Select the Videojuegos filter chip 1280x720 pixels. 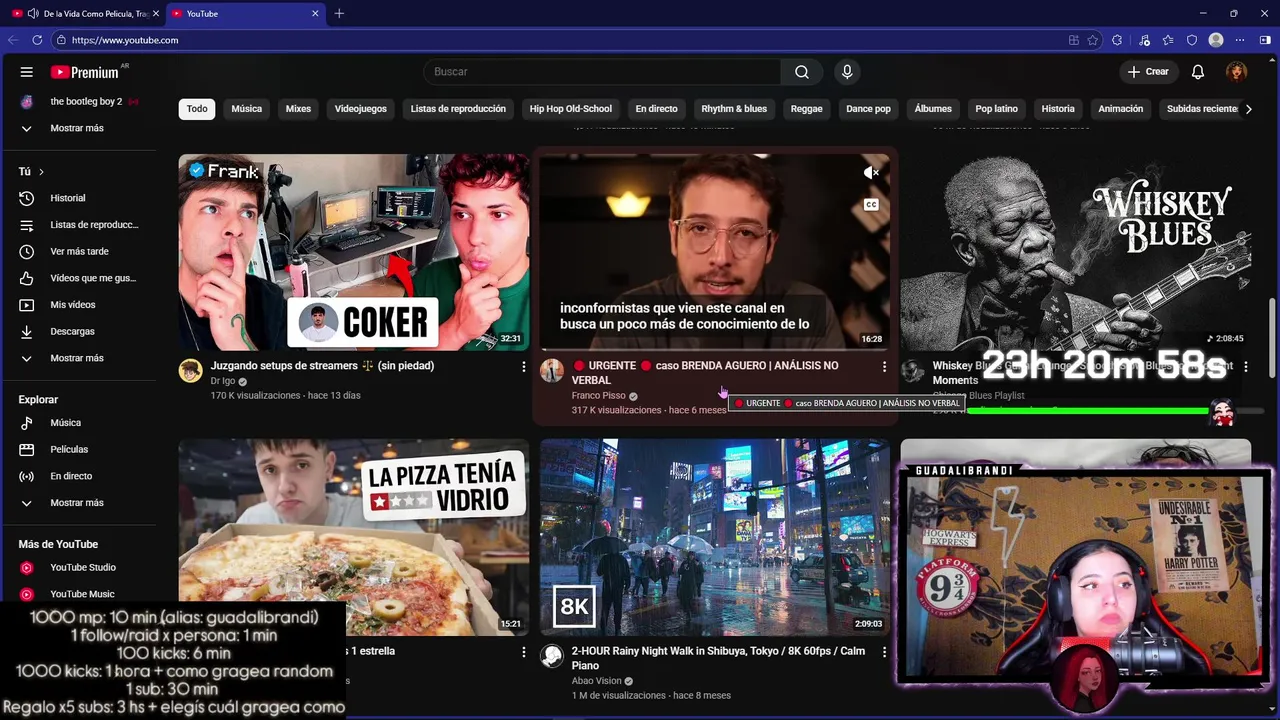[360, 109]
